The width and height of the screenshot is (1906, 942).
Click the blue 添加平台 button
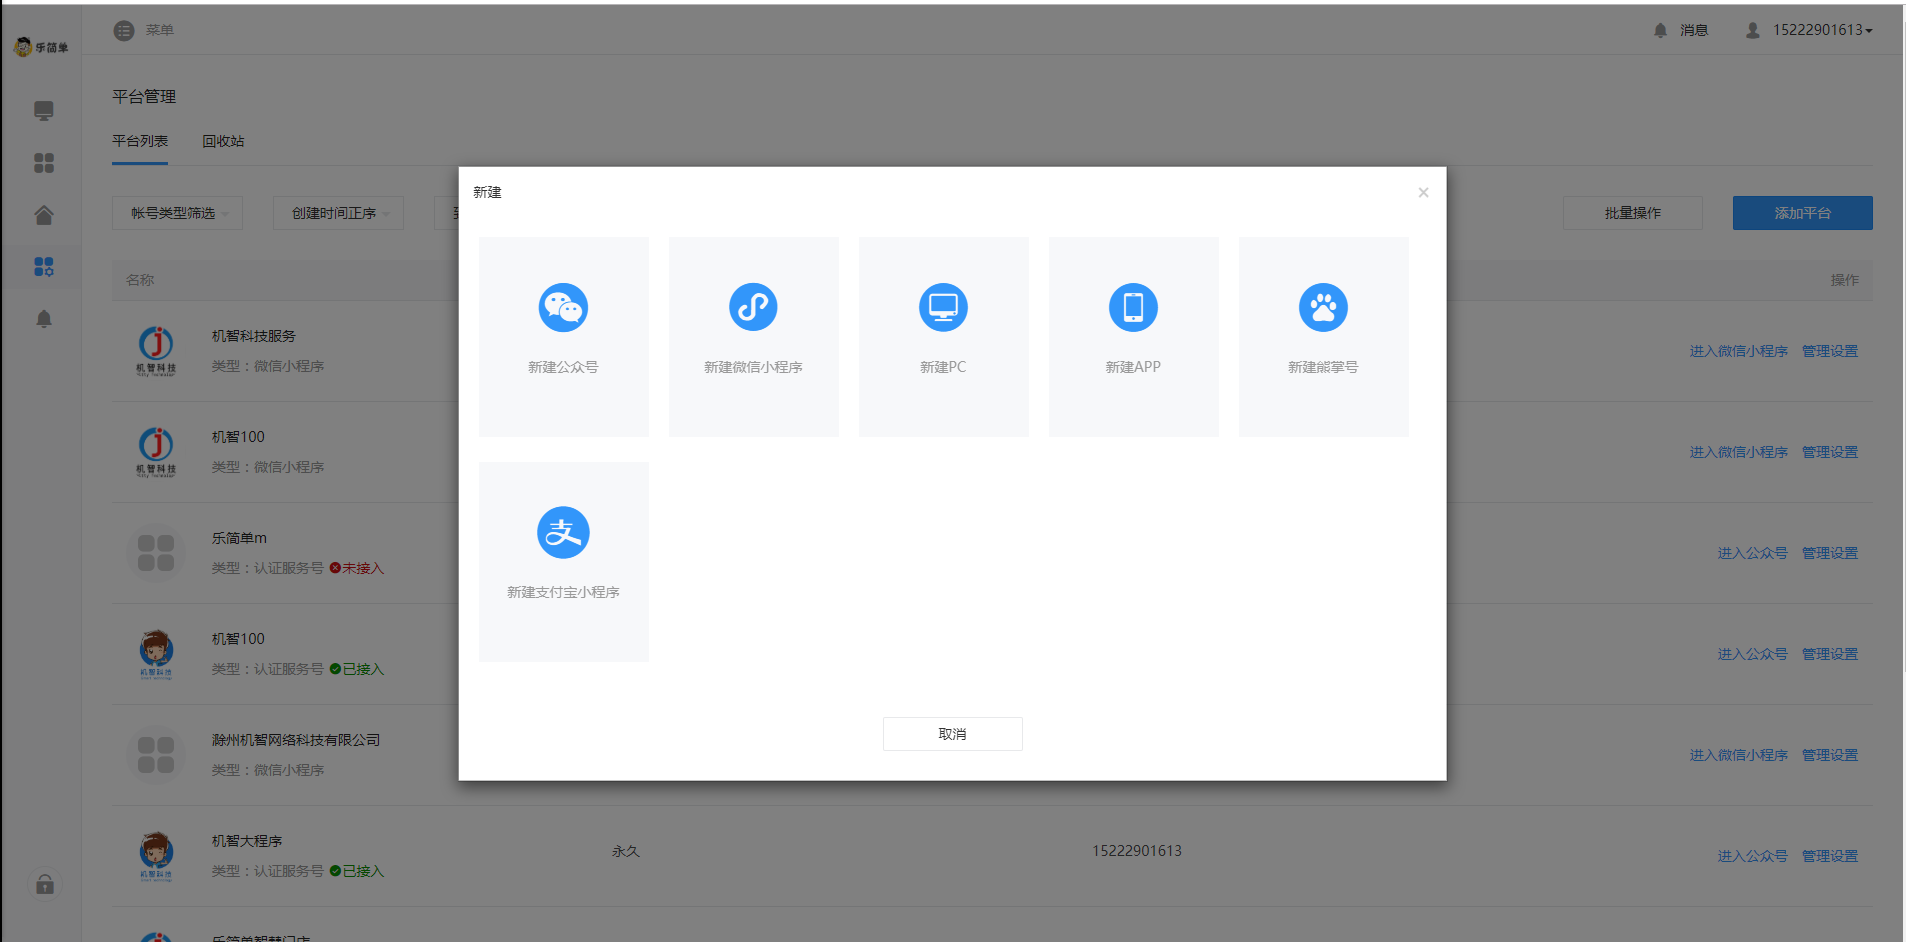click(1802, 213)
